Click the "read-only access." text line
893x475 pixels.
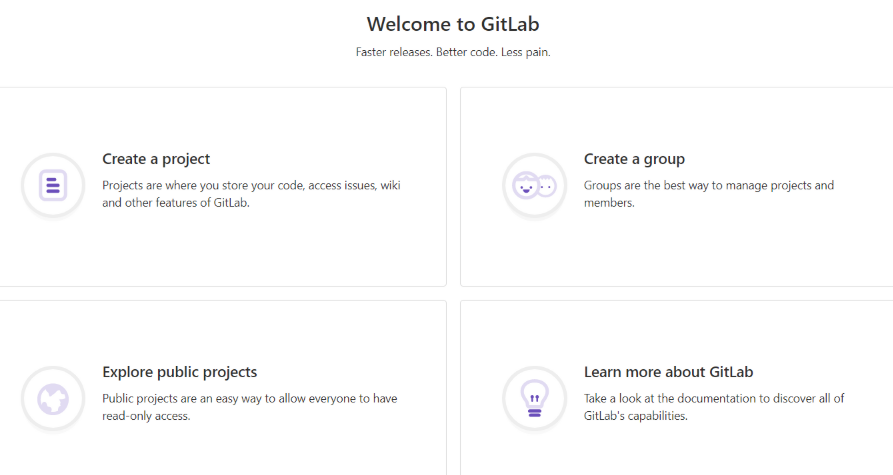coord(146,415)
